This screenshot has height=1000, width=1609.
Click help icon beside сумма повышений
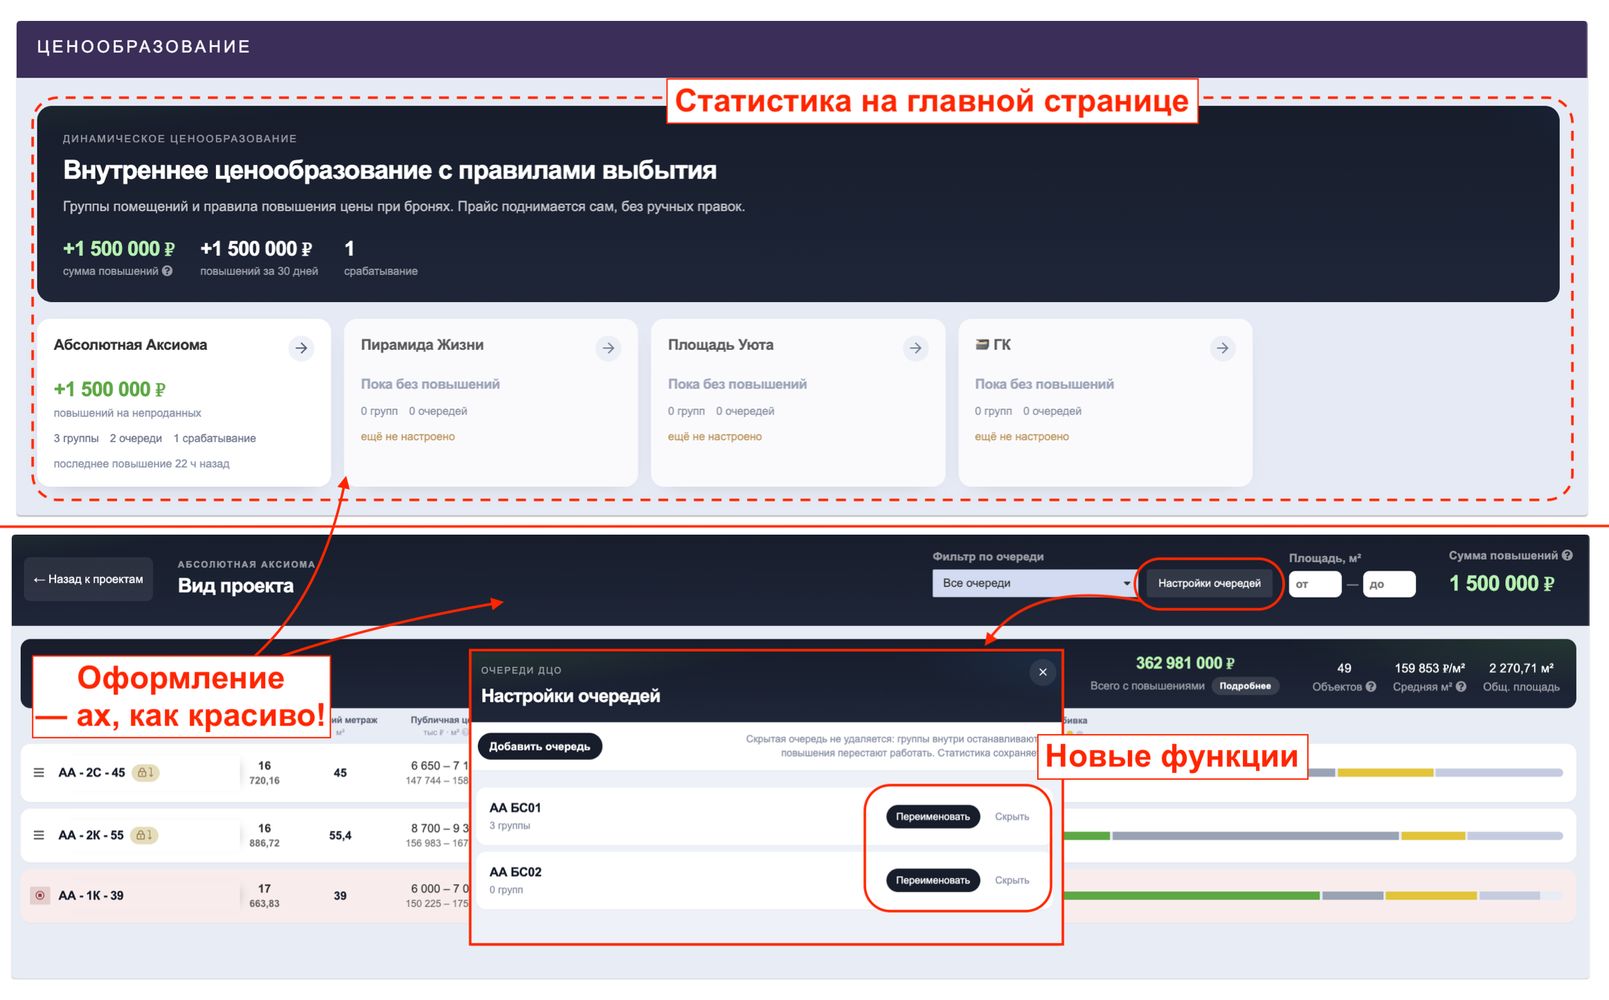167,271
